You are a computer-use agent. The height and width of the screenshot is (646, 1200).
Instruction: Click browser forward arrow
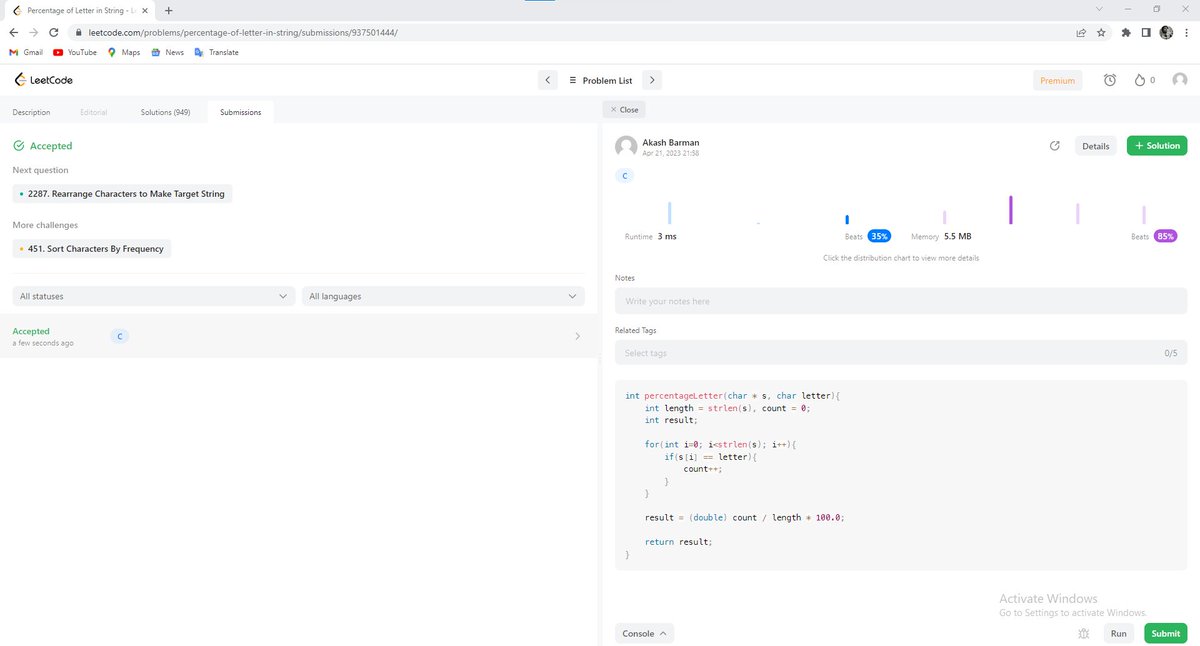tap(33, 32)
